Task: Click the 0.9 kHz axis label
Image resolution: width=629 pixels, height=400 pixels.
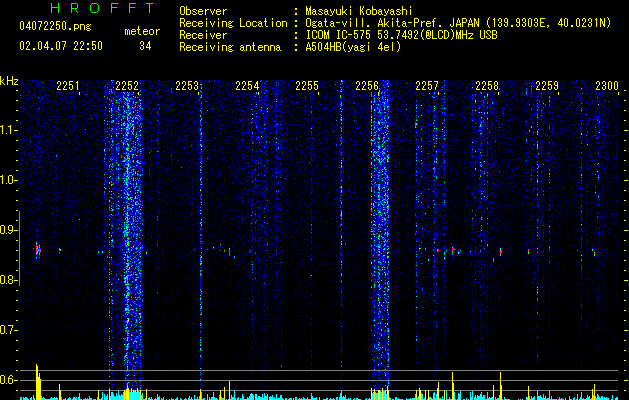Action: (x=8, y=230)
